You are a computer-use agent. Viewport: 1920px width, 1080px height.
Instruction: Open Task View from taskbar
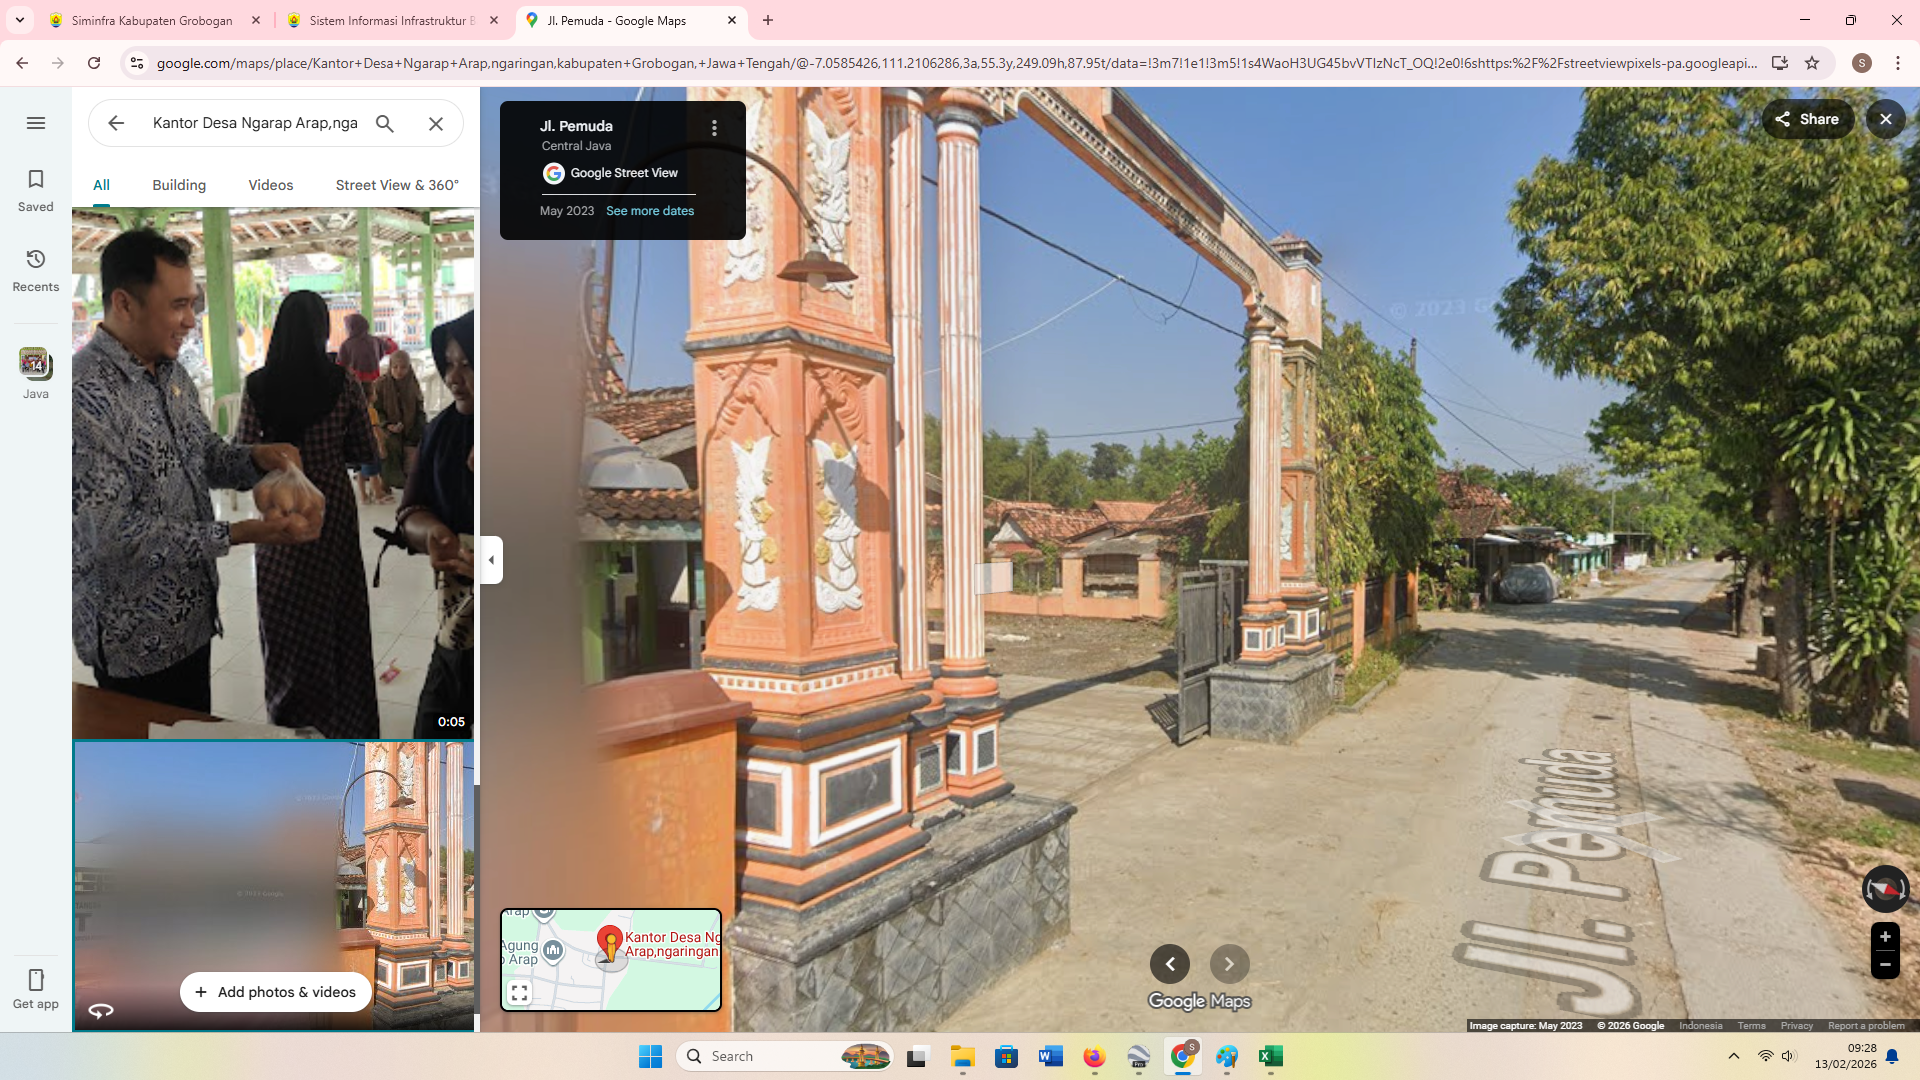coord(919,1056)
